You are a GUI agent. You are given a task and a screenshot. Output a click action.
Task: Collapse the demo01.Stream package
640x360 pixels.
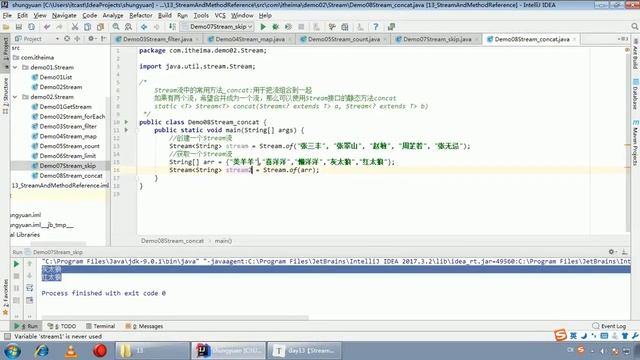point(15,67)
